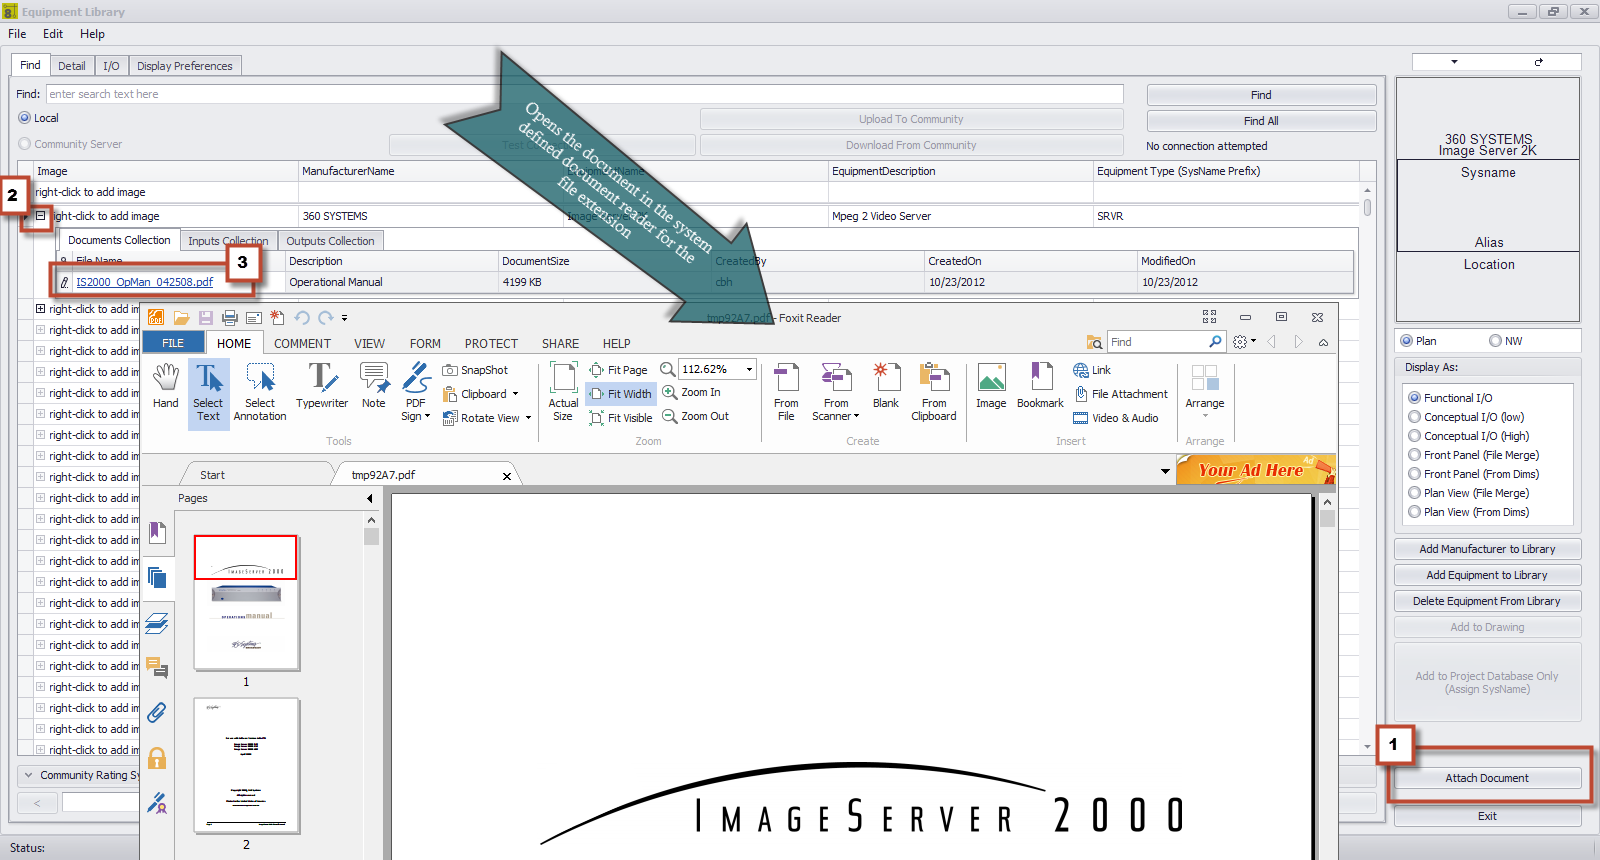Open the attachments side panel paperclip
Screen dimensions: 1600x860
pyautogui.click(x=157, y=712)
